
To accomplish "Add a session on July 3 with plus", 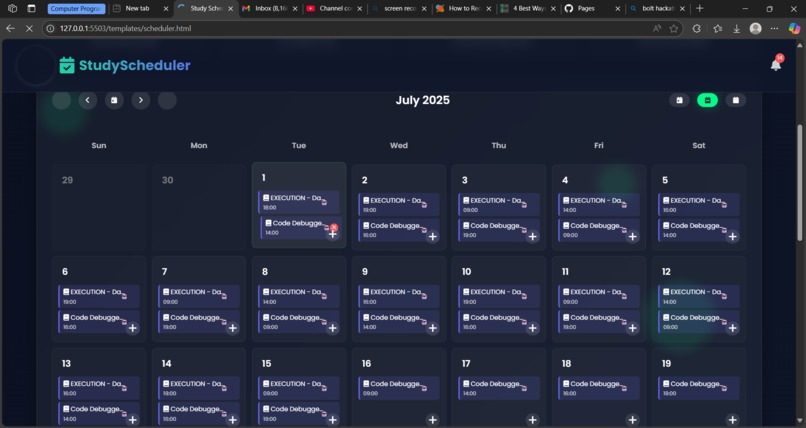I will point(533,236).
